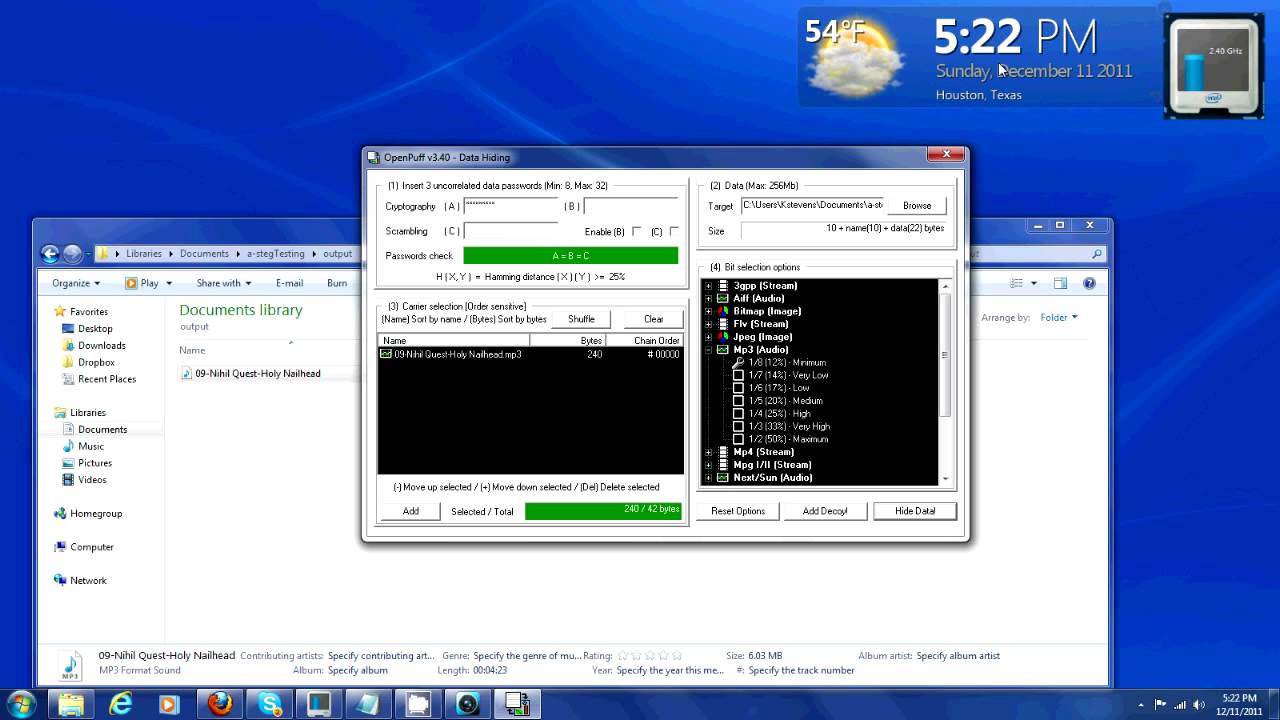Collapse the Mp3 (Audio) tree node
This screenshot has height=720, width=1280.
709,350
